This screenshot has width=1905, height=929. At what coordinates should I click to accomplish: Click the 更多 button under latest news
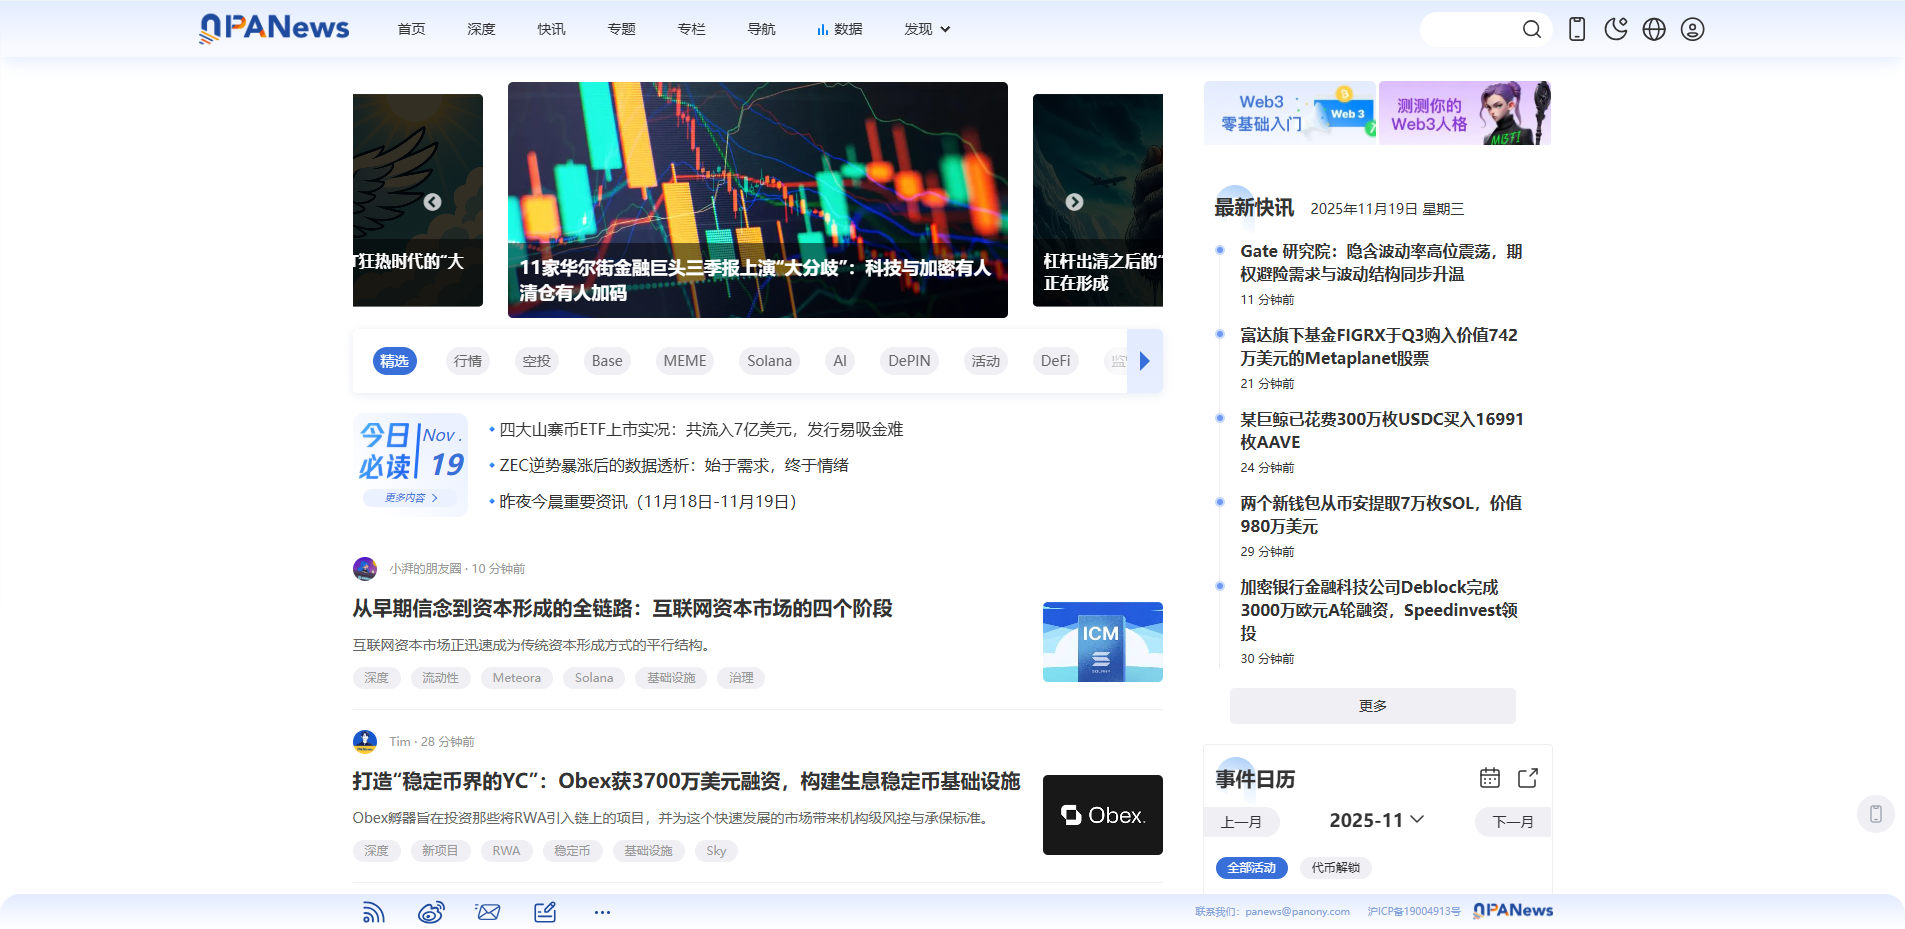point(1372,706)
